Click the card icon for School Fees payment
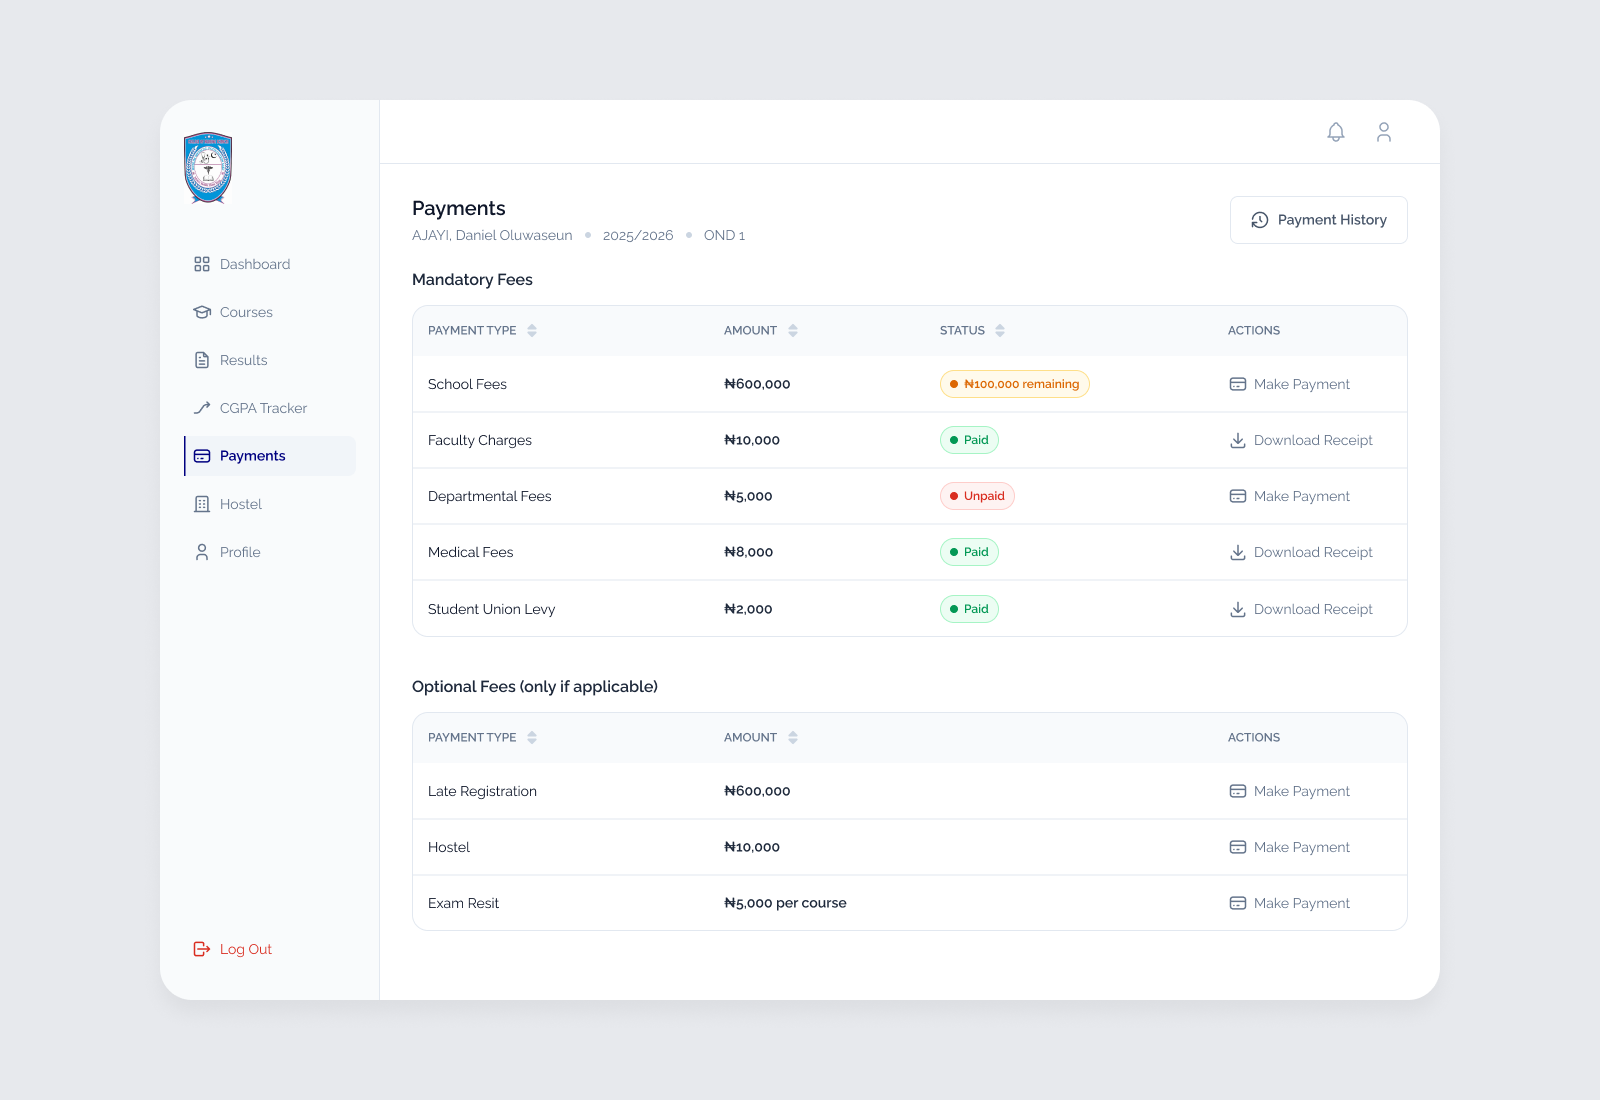1600x1100 pixels. pos(1238,384)
